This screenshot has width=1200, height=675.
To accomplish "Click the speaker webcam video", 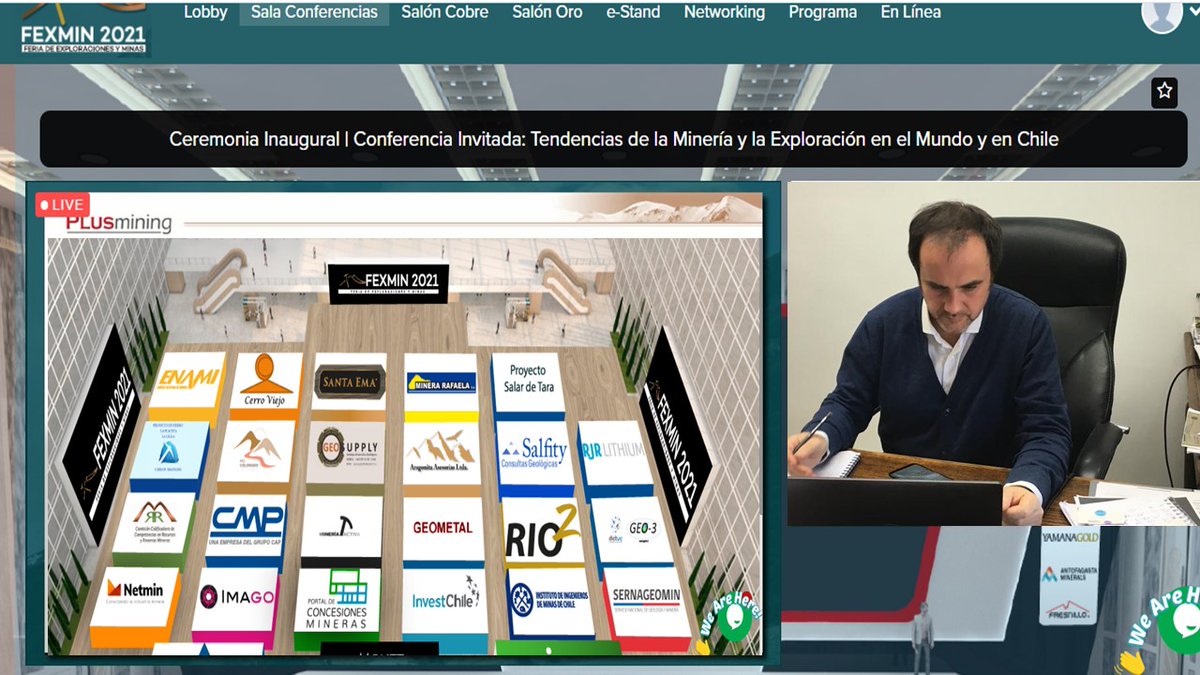I will (993, 353).
